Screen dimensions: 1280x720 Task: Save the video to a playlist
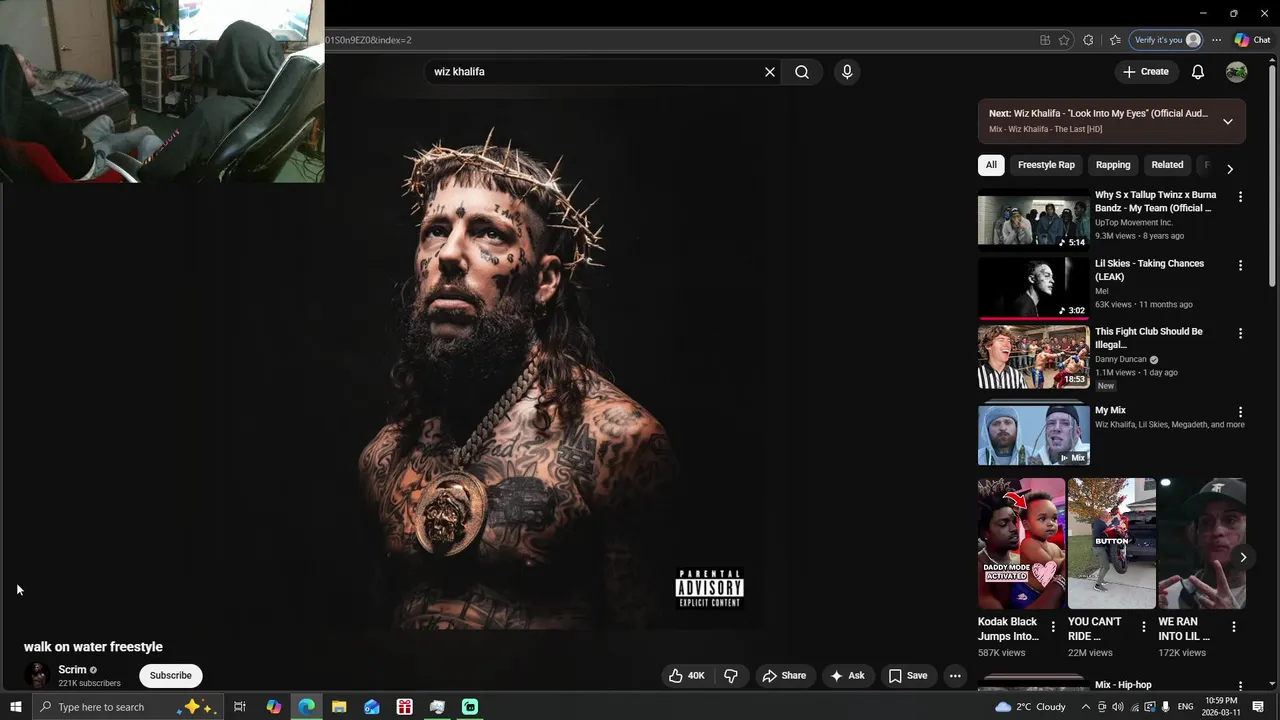pyautogui.click(x=908, y=676)
